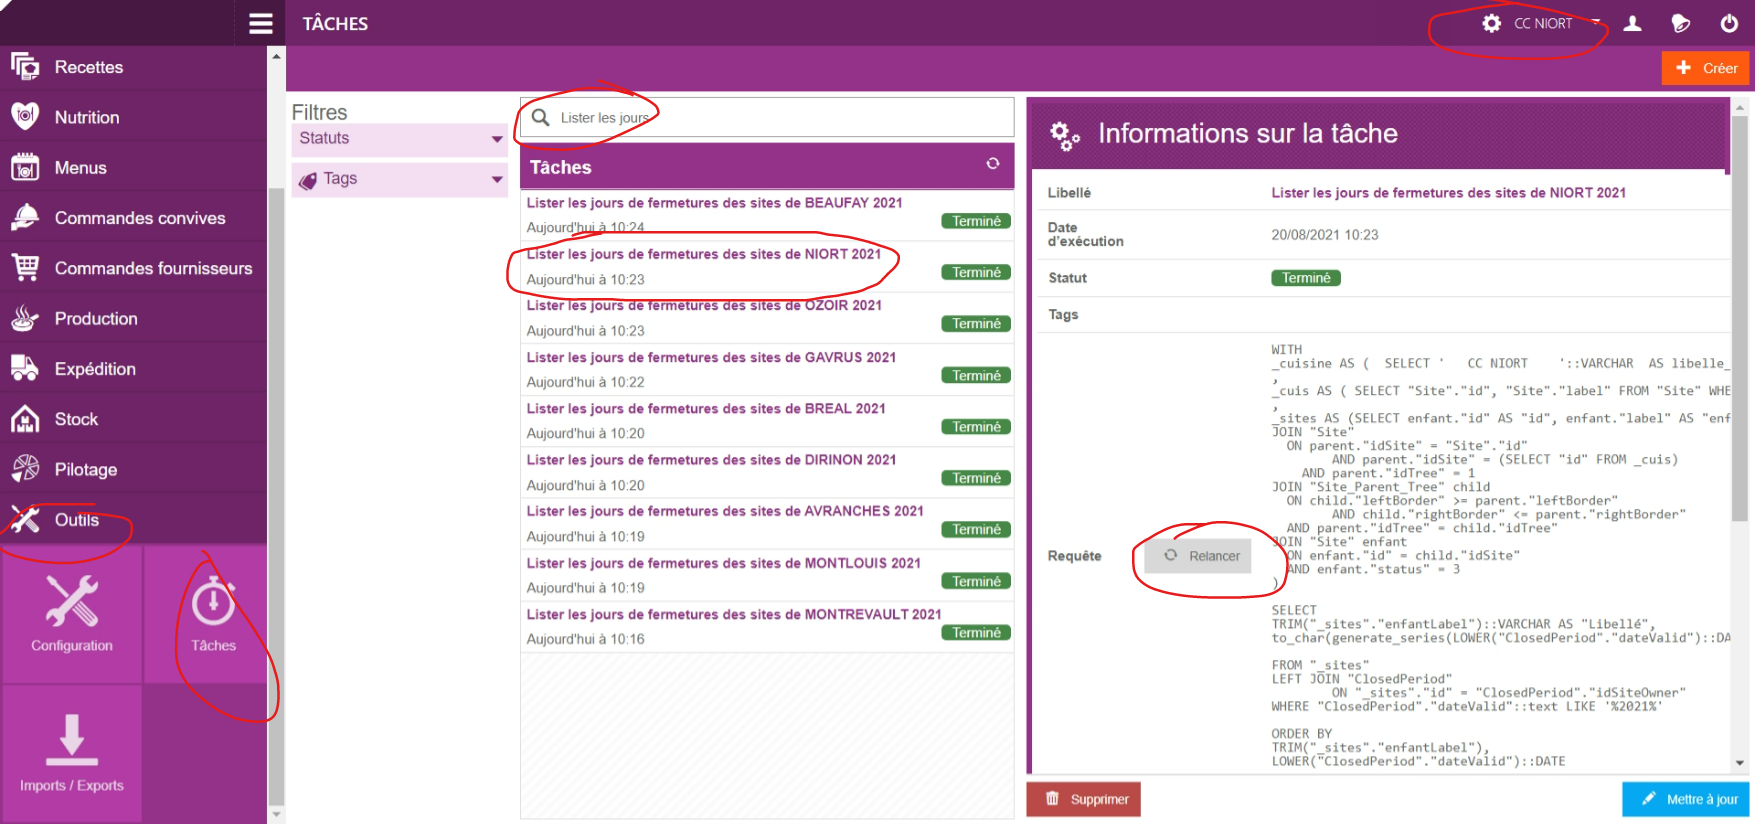Click the execution date 20/08/2021 10:23
The height and width of the screenshot is (824, 1755).
pos(1325,235)
